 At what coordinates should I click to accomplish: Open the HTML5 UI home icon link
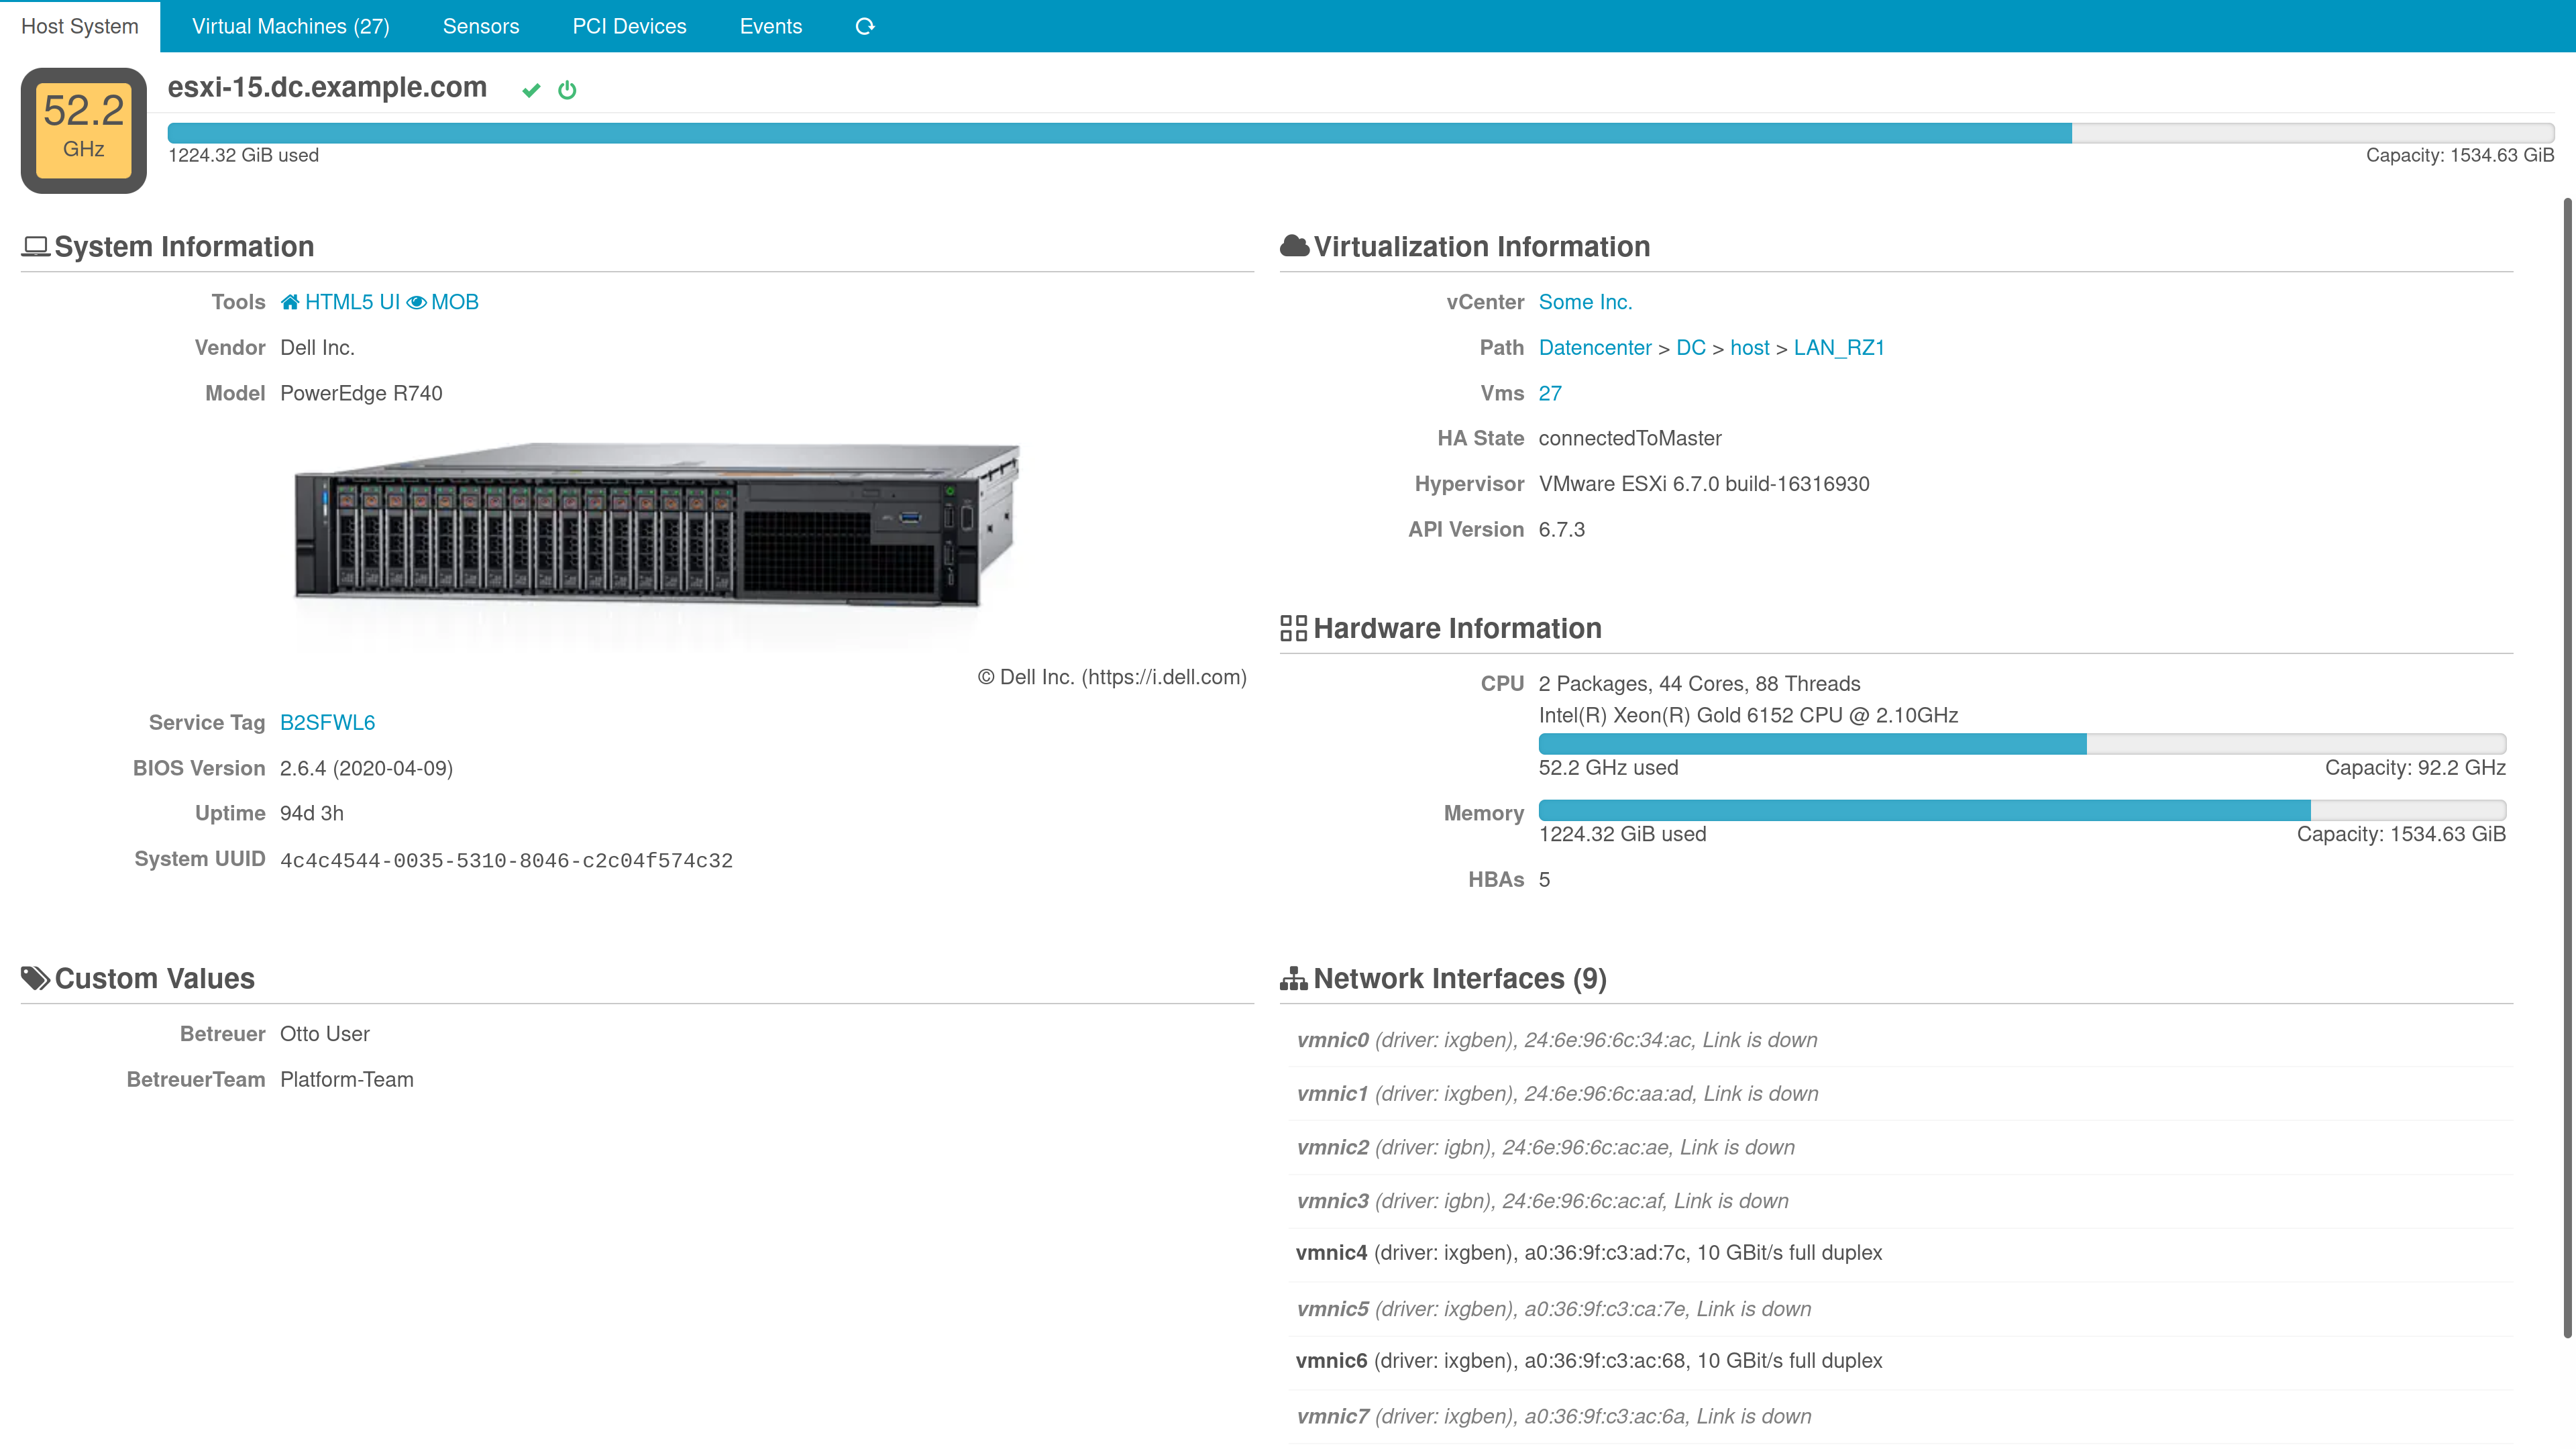tap(290, 302)
